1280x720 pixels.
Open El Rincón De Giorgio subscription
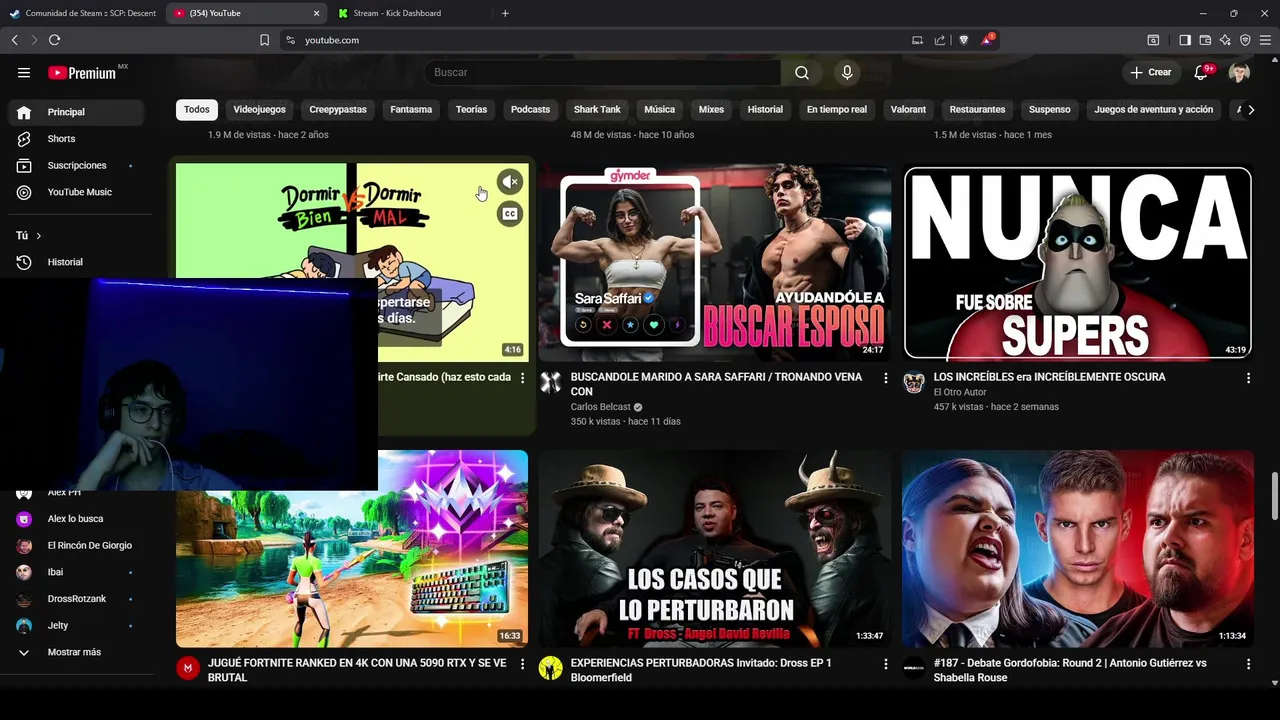coord(76,546)
